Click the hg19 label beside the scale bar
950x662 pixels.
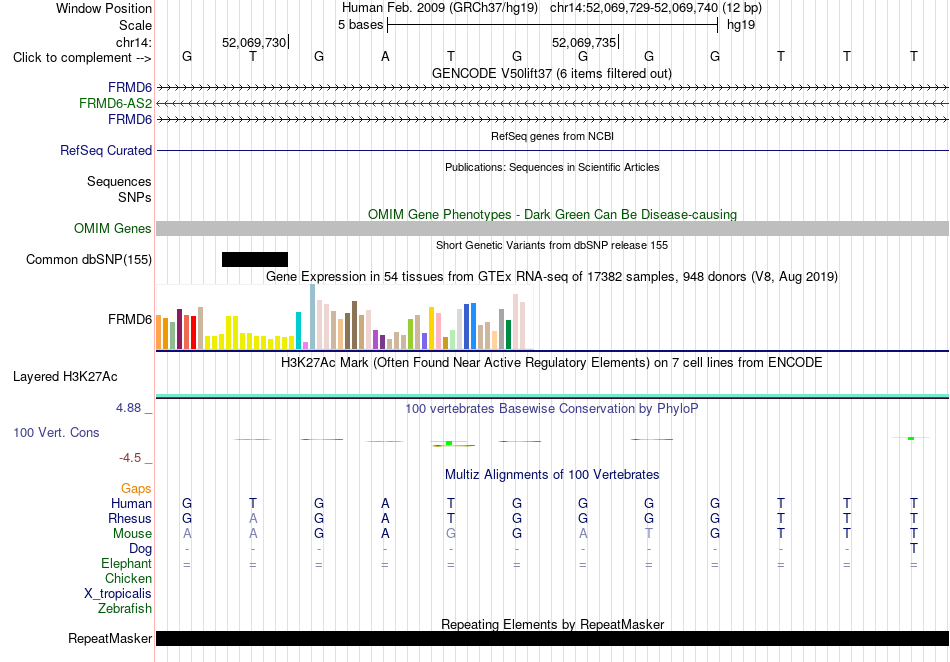point(741,25)
